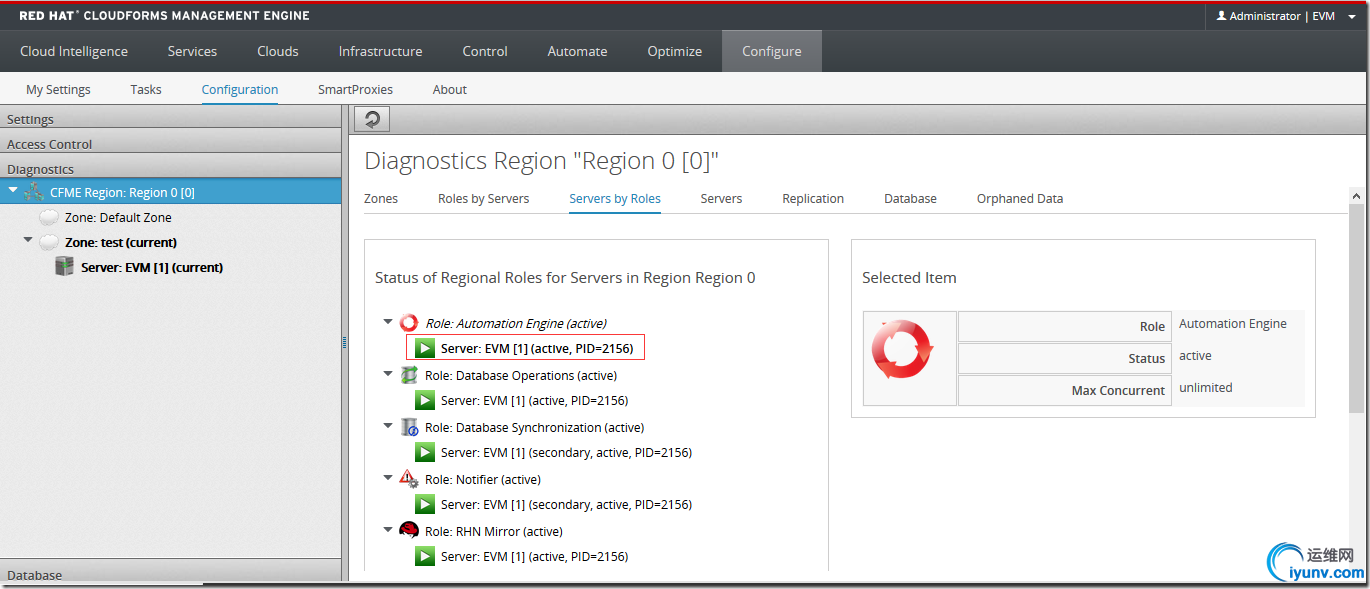Switch to the Replication tab

[813, 198]
